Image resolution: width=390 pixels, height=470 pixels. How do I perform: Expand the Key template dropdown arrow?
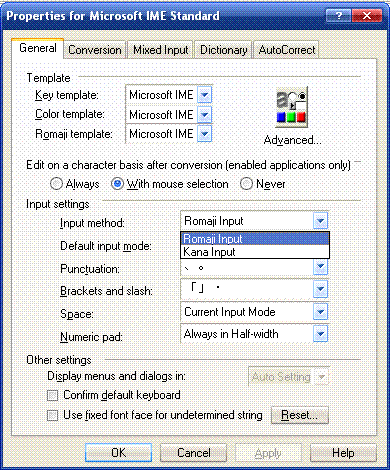[204, 95]
